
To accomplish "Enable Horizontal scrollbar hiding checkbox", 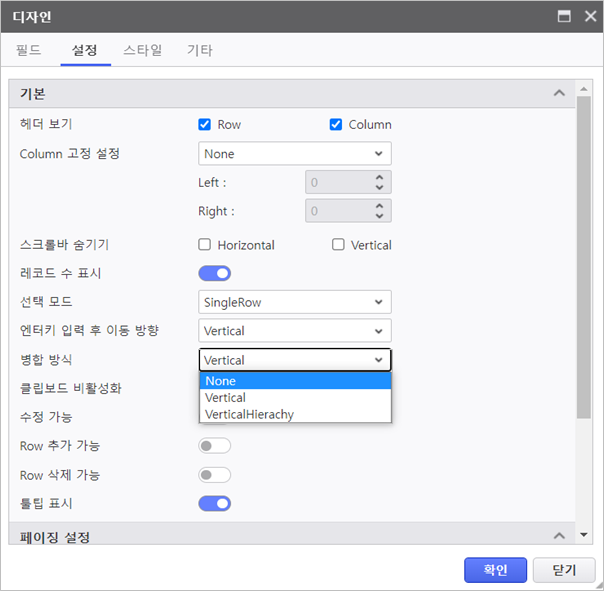I will 205,245.
